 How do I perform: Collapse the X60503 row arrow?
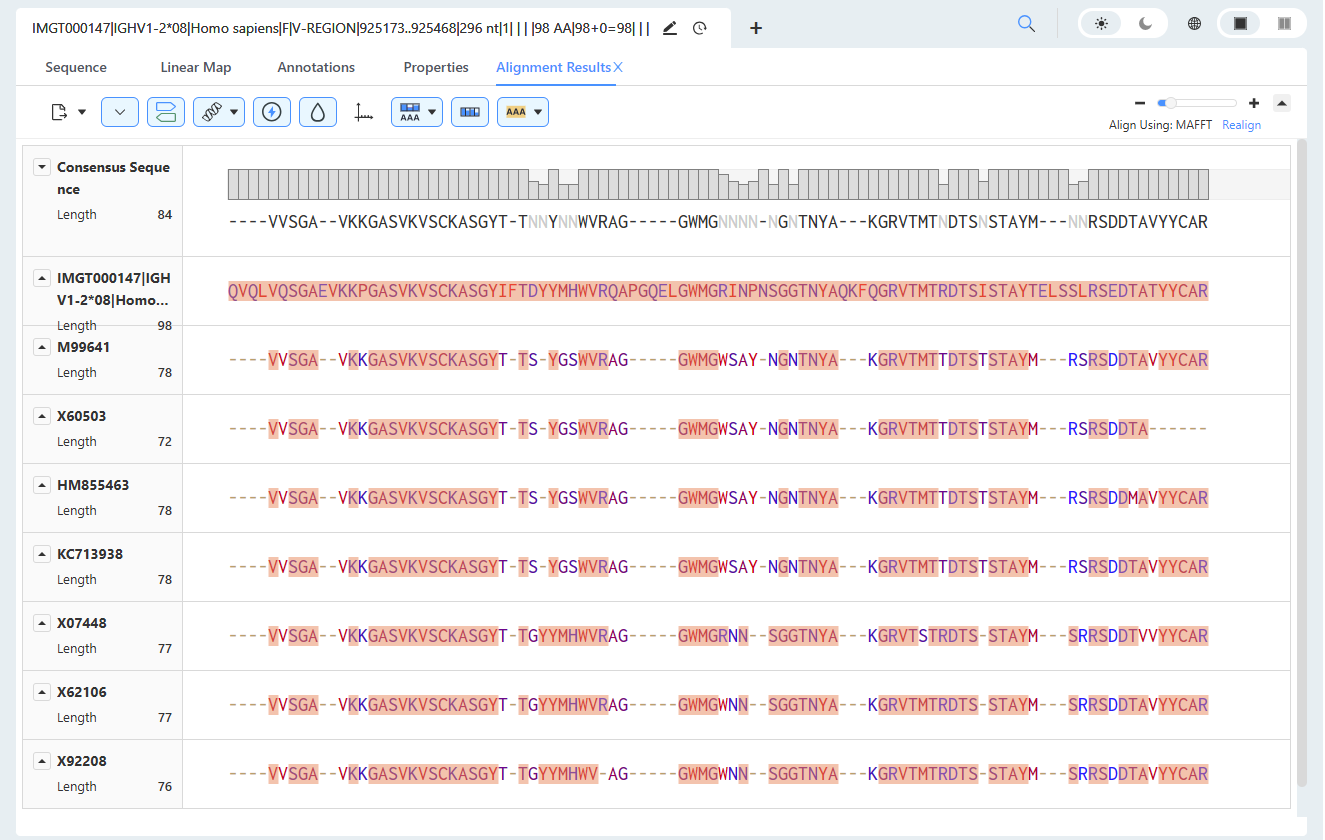[42, 415]
